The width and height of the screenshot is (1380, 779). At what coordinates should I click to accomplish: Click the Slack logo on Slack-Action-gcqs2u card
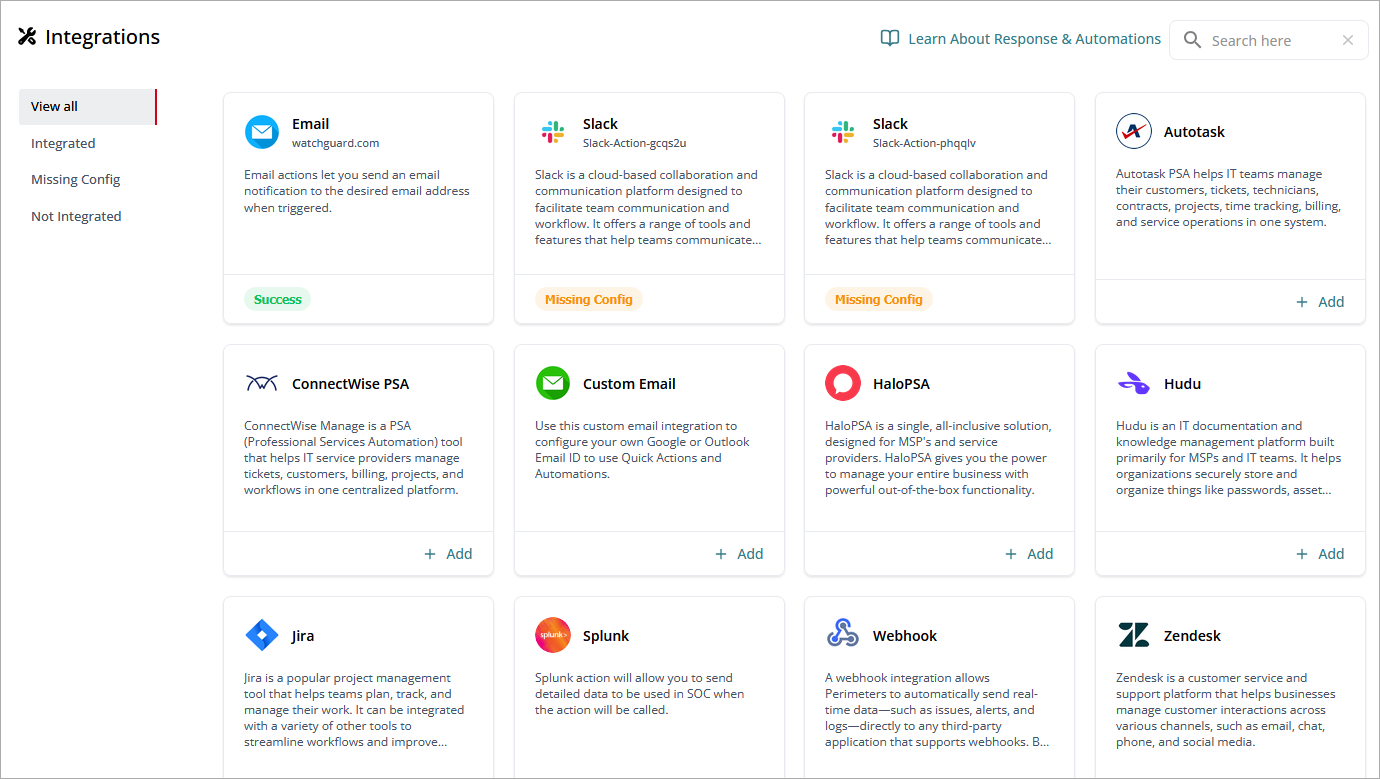click(552, 132)
